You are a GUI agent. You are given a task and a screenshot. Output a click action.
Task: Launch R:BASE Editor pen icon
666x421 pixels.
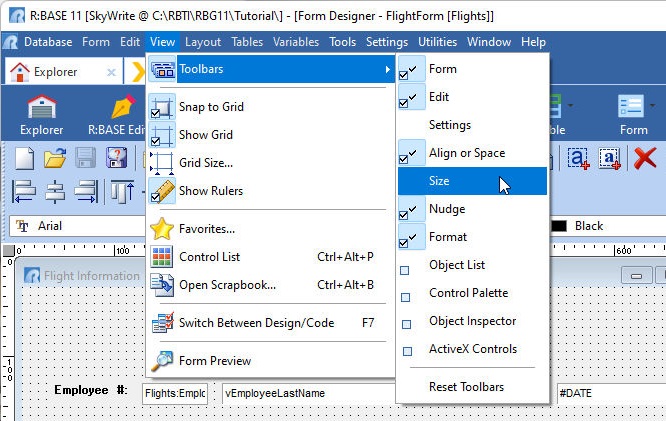coord(123,106)
